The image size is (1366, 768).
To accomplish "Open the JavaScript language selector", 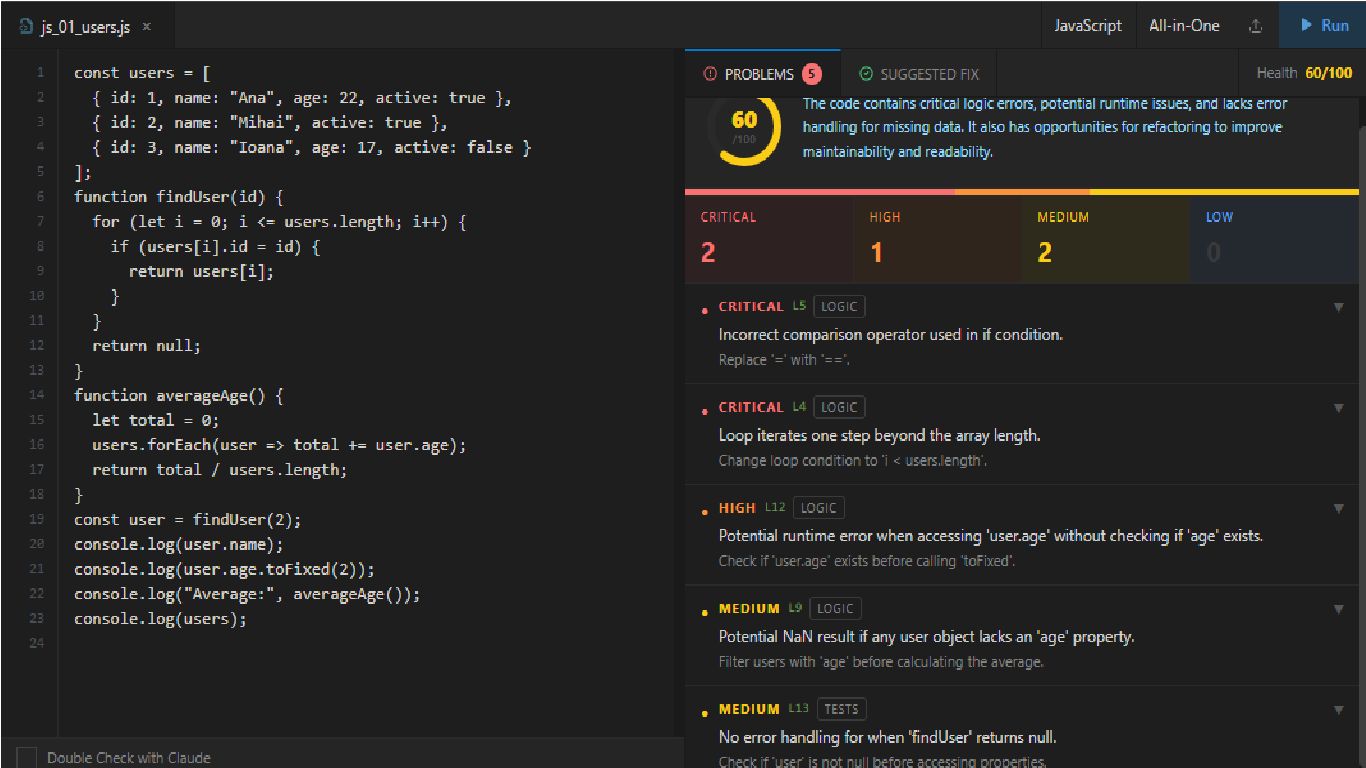I will click(x=1088, y=26).
